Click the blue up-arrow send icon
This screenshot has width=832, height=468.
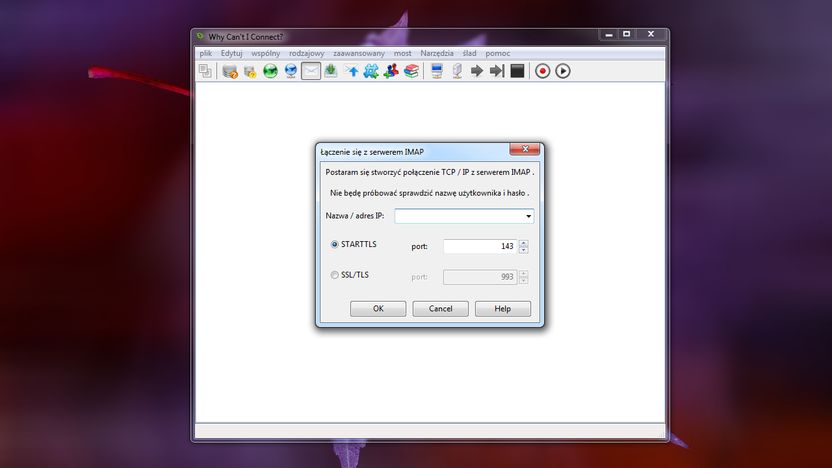point(351,71)
